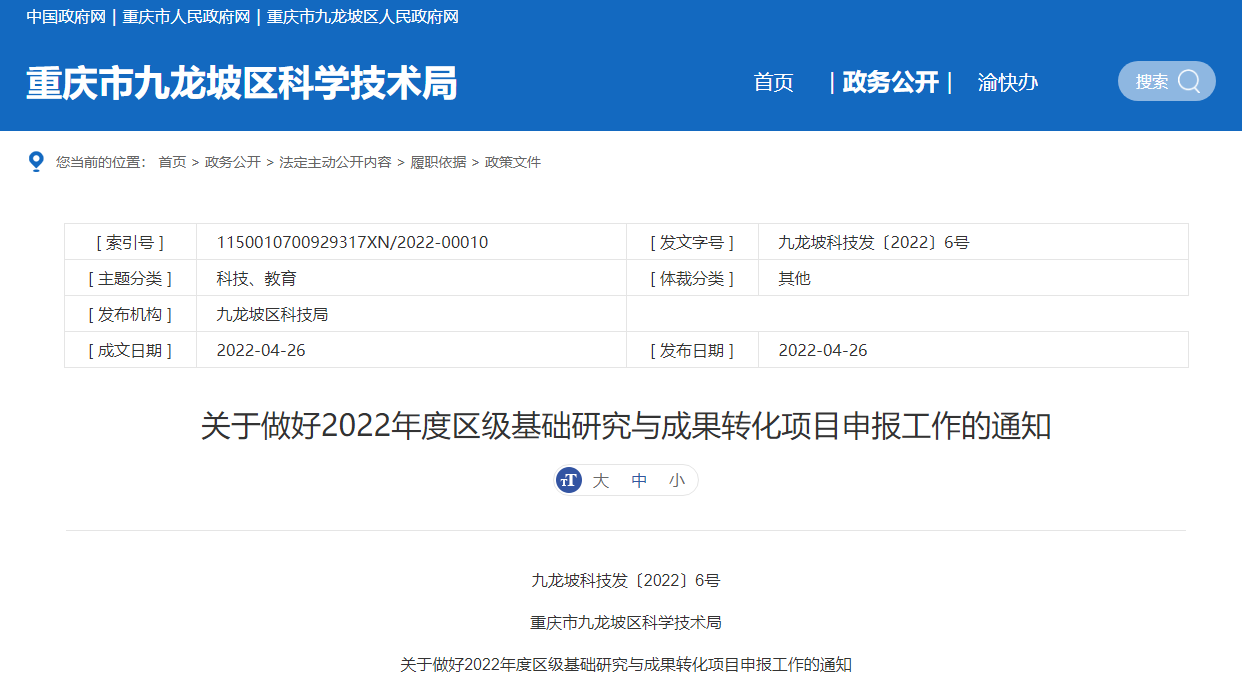The height and width of the screenshot is (694, 1242).
Task: Set font size to large (大)
Action: (600, 481)
